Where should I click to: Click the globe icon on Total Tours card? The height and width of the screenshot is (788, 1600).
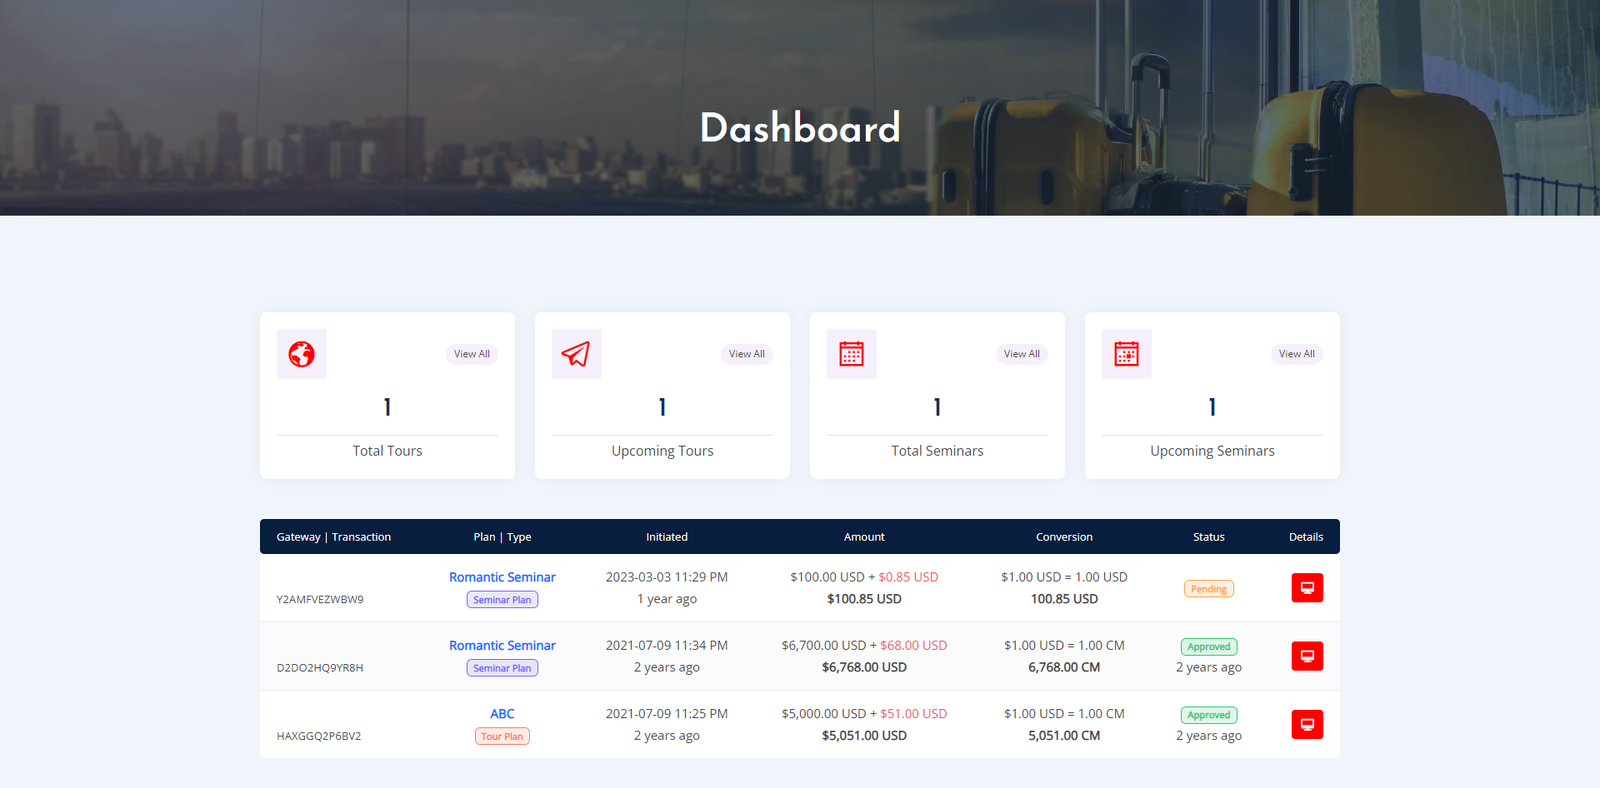[x=301, y=354]
